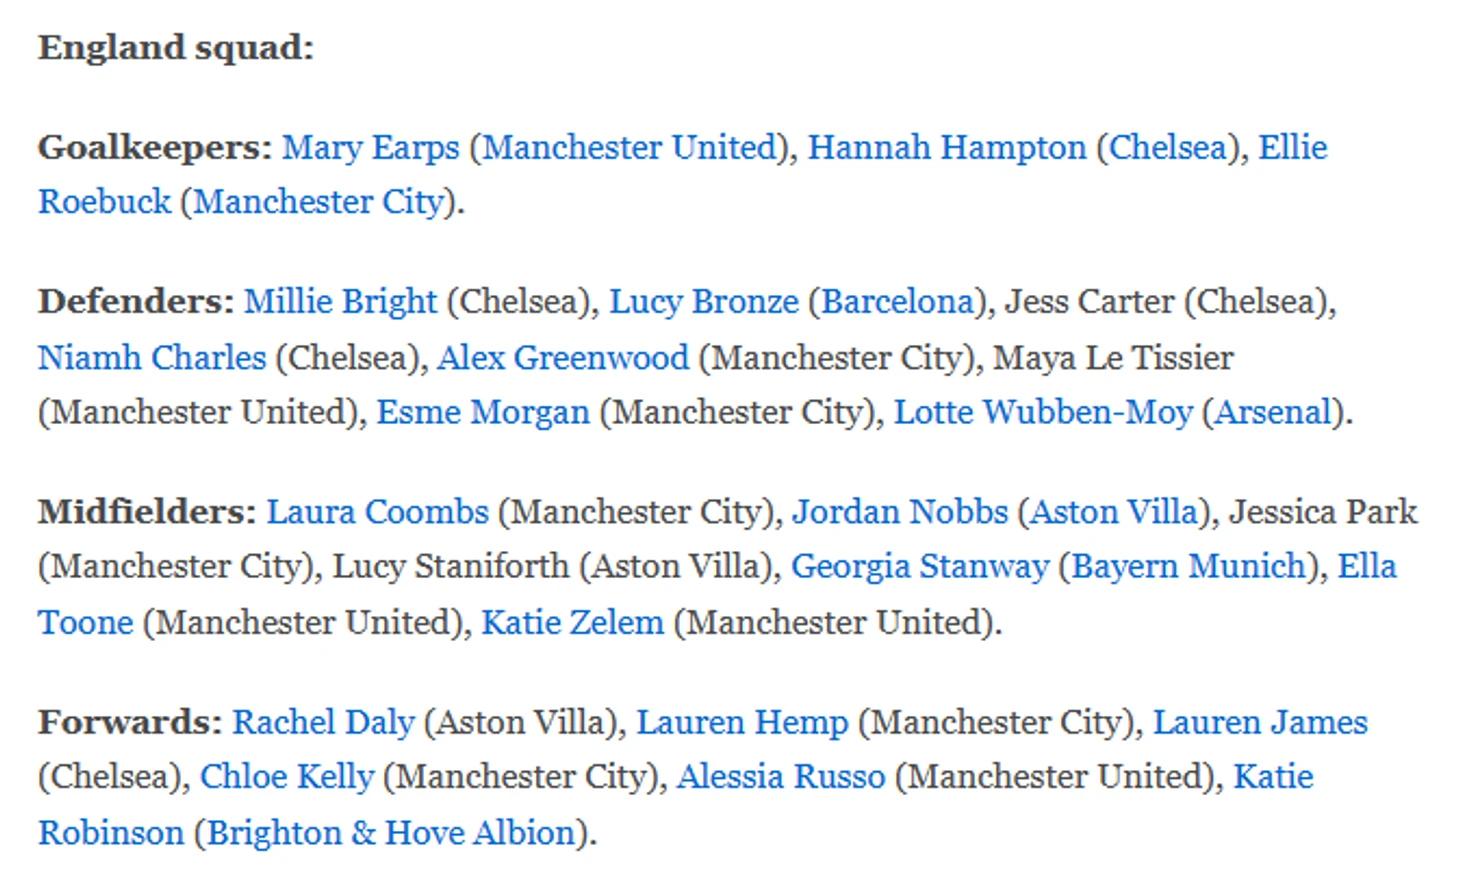
Task: Open the Laura Coombs link
Action: pyautogui.click(x=377, y=512)
